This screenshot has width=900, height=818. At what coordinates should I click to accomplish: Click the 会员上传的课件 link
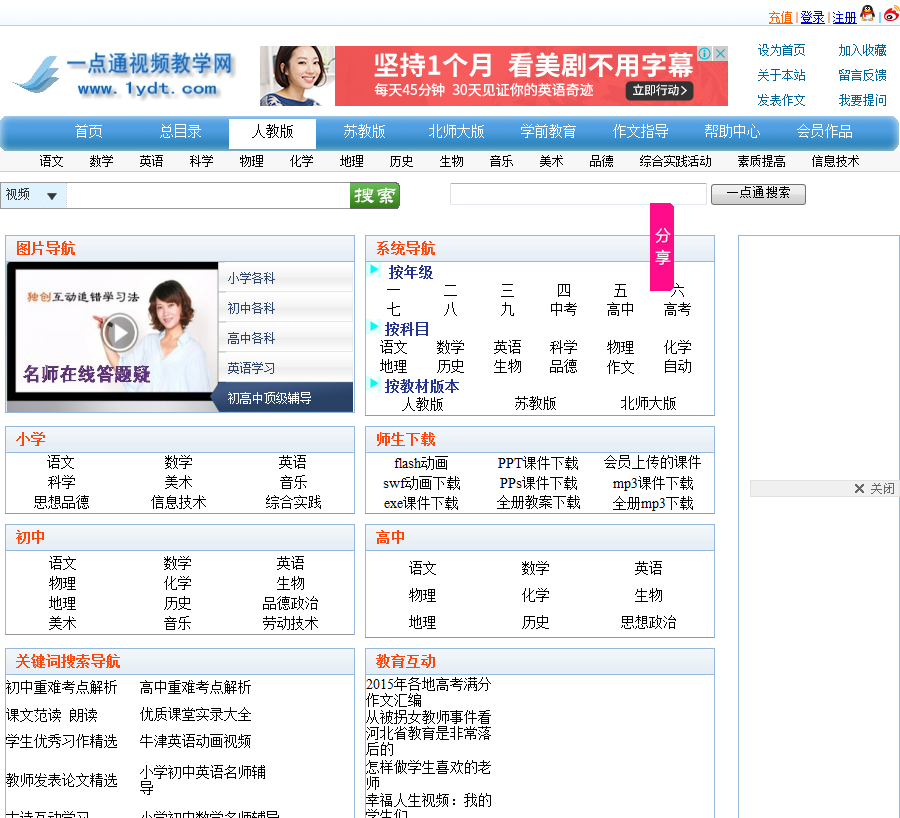(x=652, y=463)
